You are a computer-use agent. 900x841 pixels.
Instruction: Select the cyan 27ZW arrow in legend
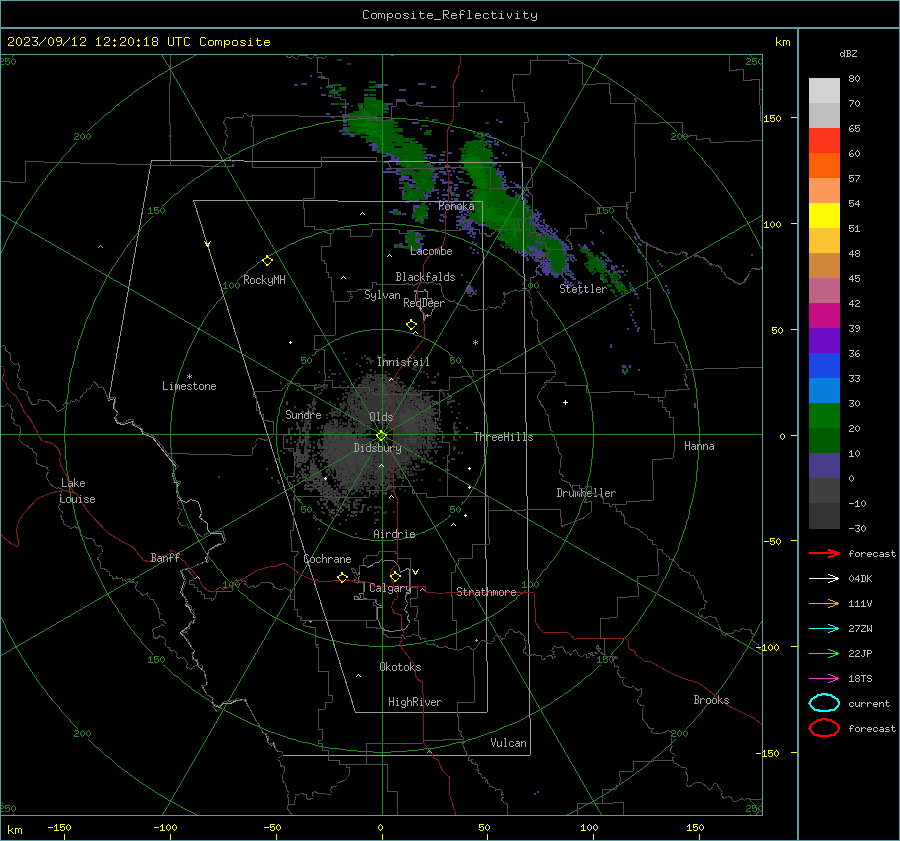(824, 629)
